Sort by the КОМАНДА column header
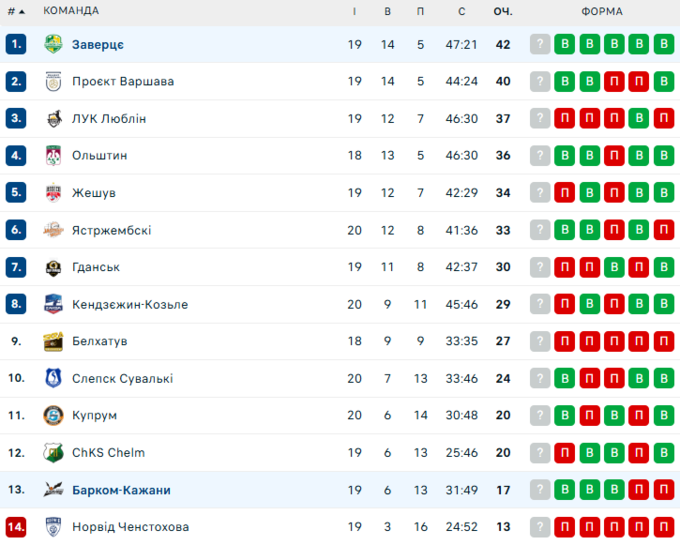Screen dimensions: 680x545 coord(71,11)
